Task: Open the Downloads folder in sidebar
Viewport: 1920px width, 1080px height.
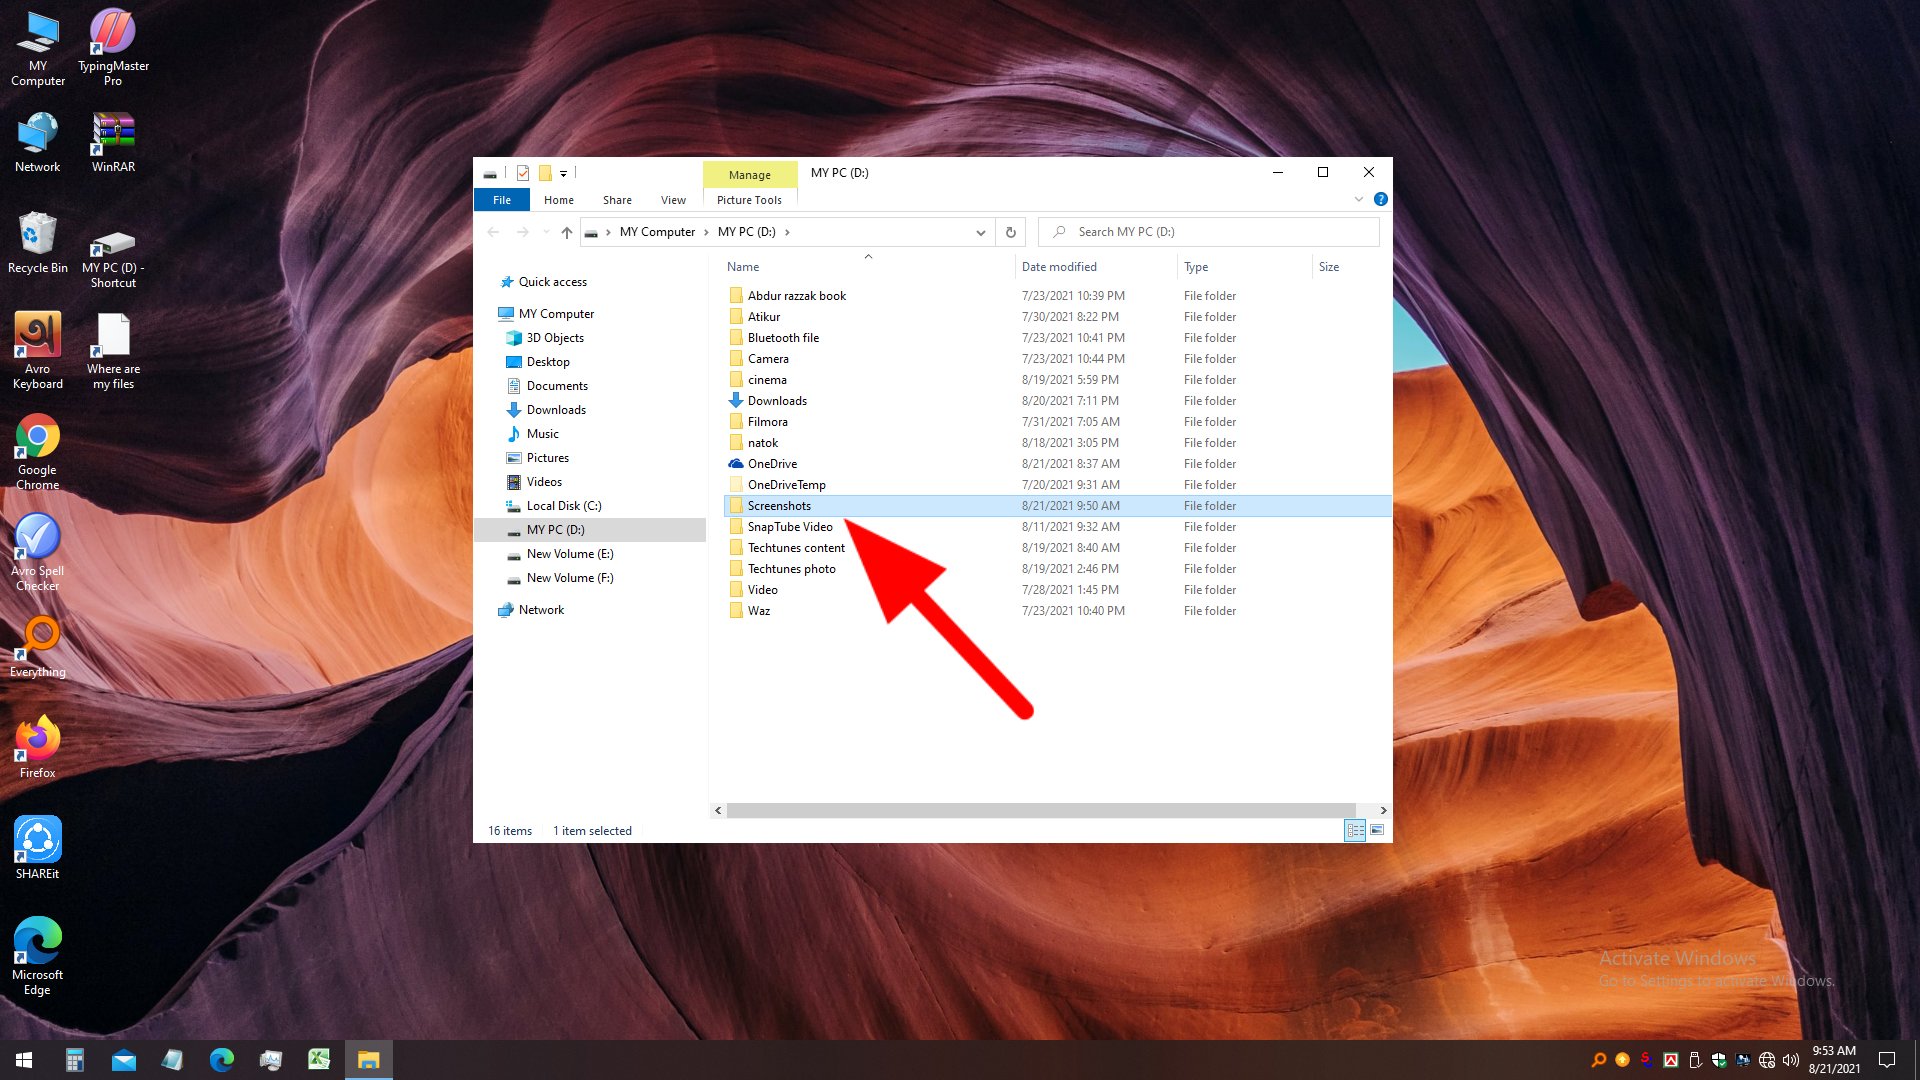Action: pos(556,409)
